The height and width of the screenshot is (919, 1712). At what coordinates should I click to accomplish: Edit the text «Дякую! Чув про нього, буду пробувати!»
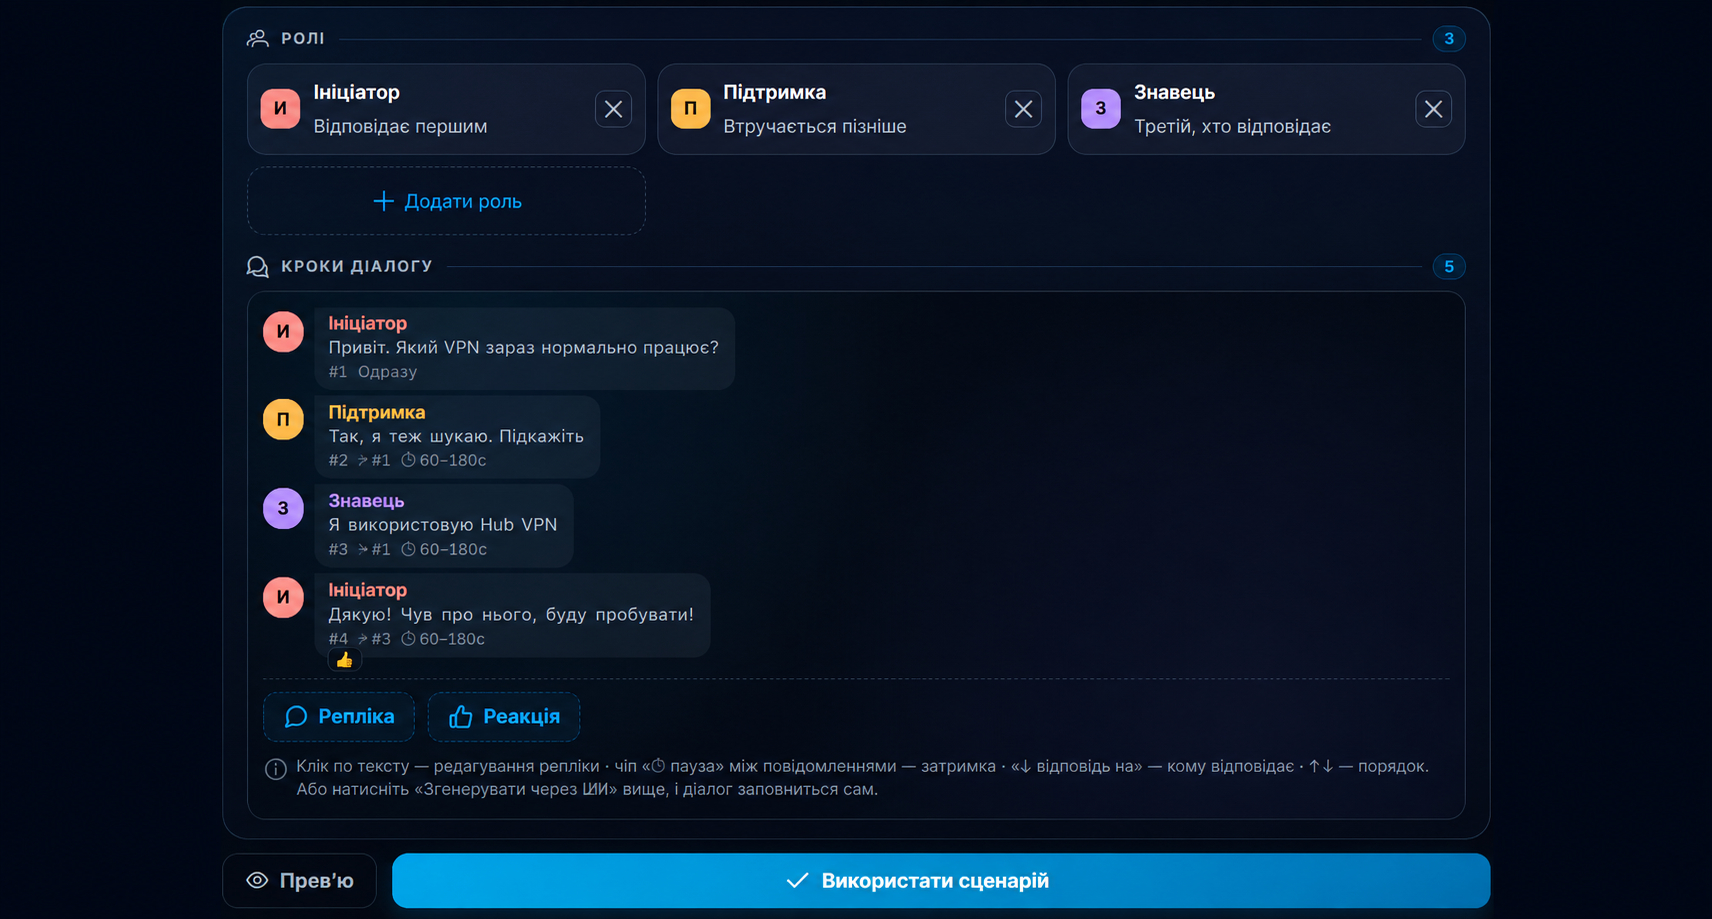[x=511, y=614]
